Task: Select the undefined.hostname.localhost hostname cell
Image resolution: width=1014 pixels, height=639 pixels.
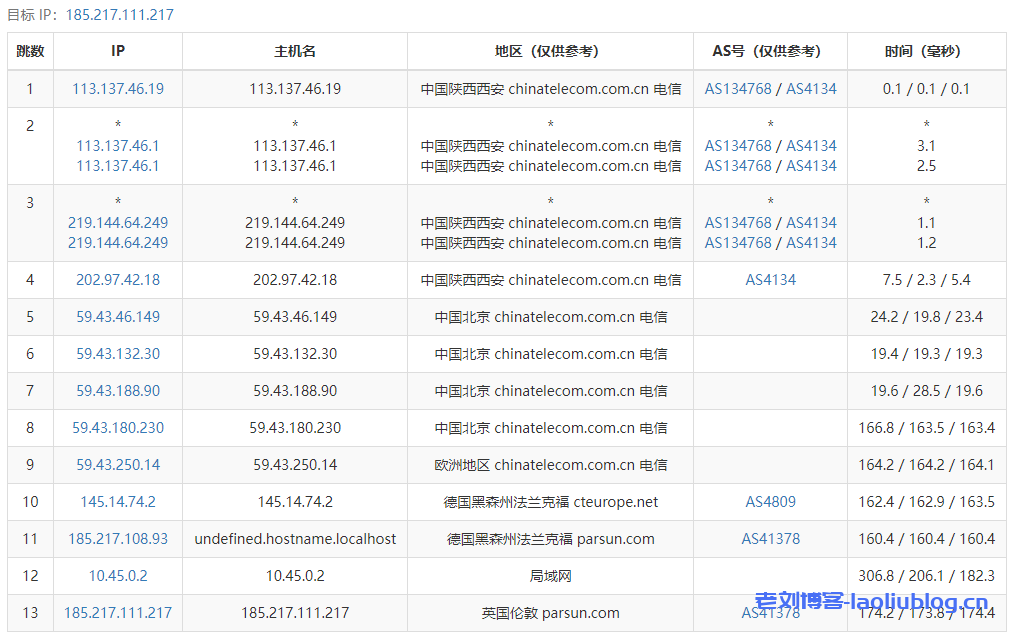Action: (x=295, y=539)
